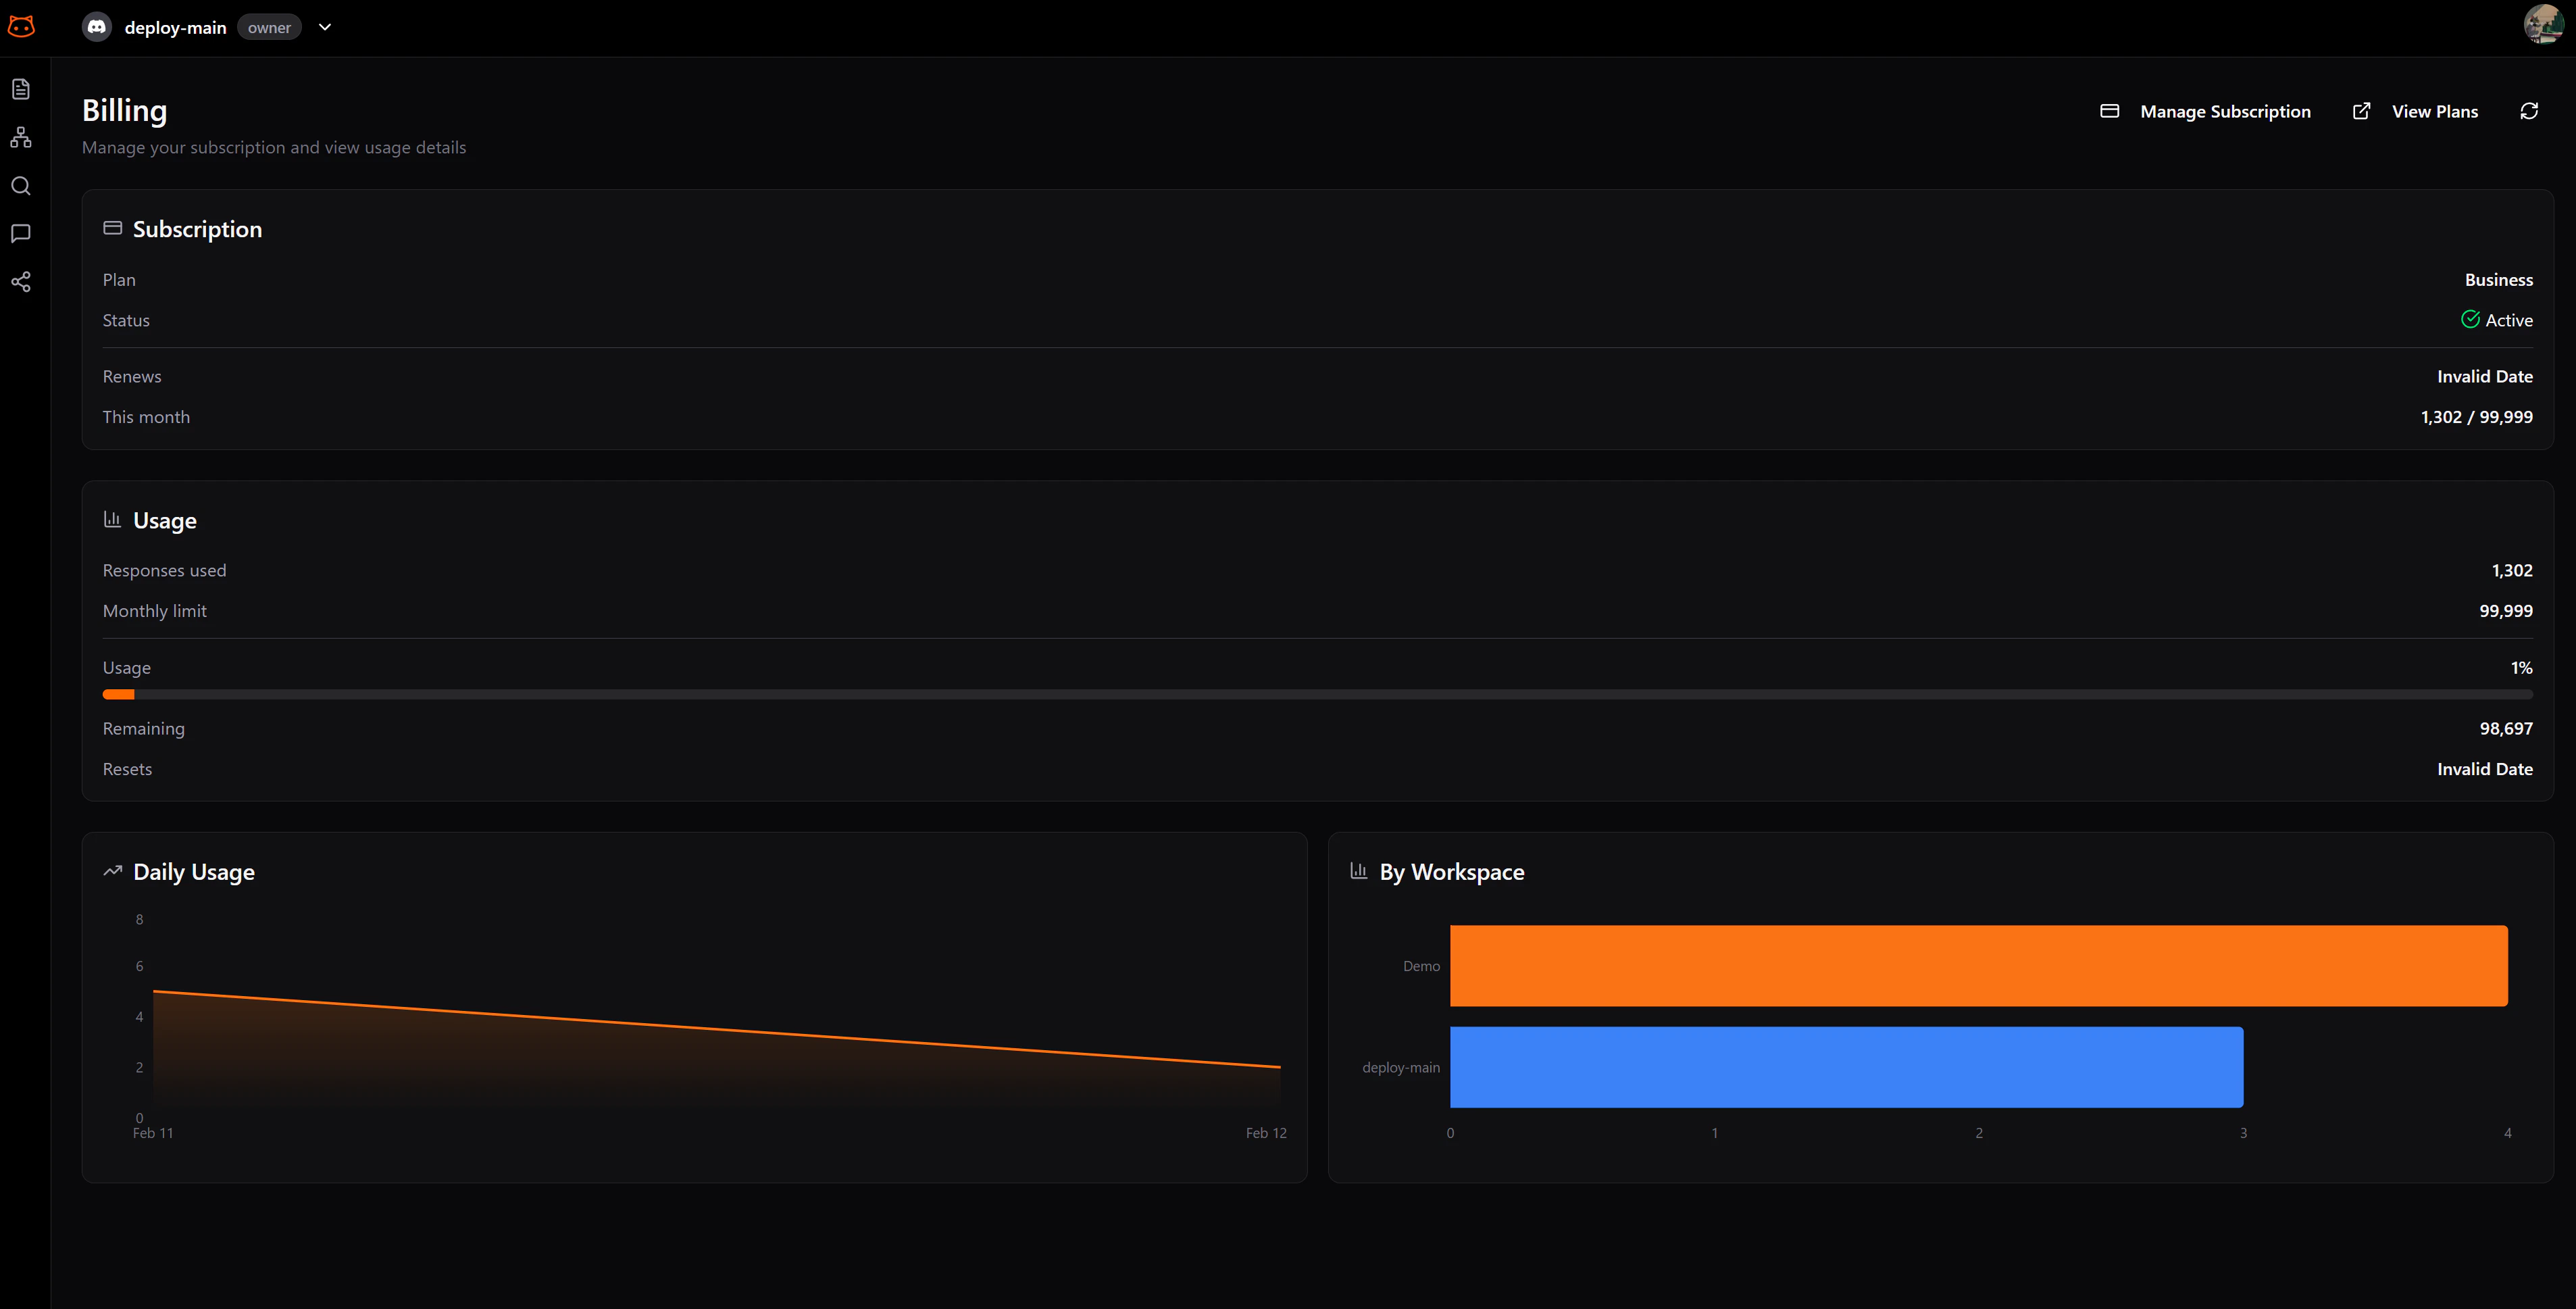
Task: Click the Discord server icon beside deploy-main
Action: pos(97,27)
